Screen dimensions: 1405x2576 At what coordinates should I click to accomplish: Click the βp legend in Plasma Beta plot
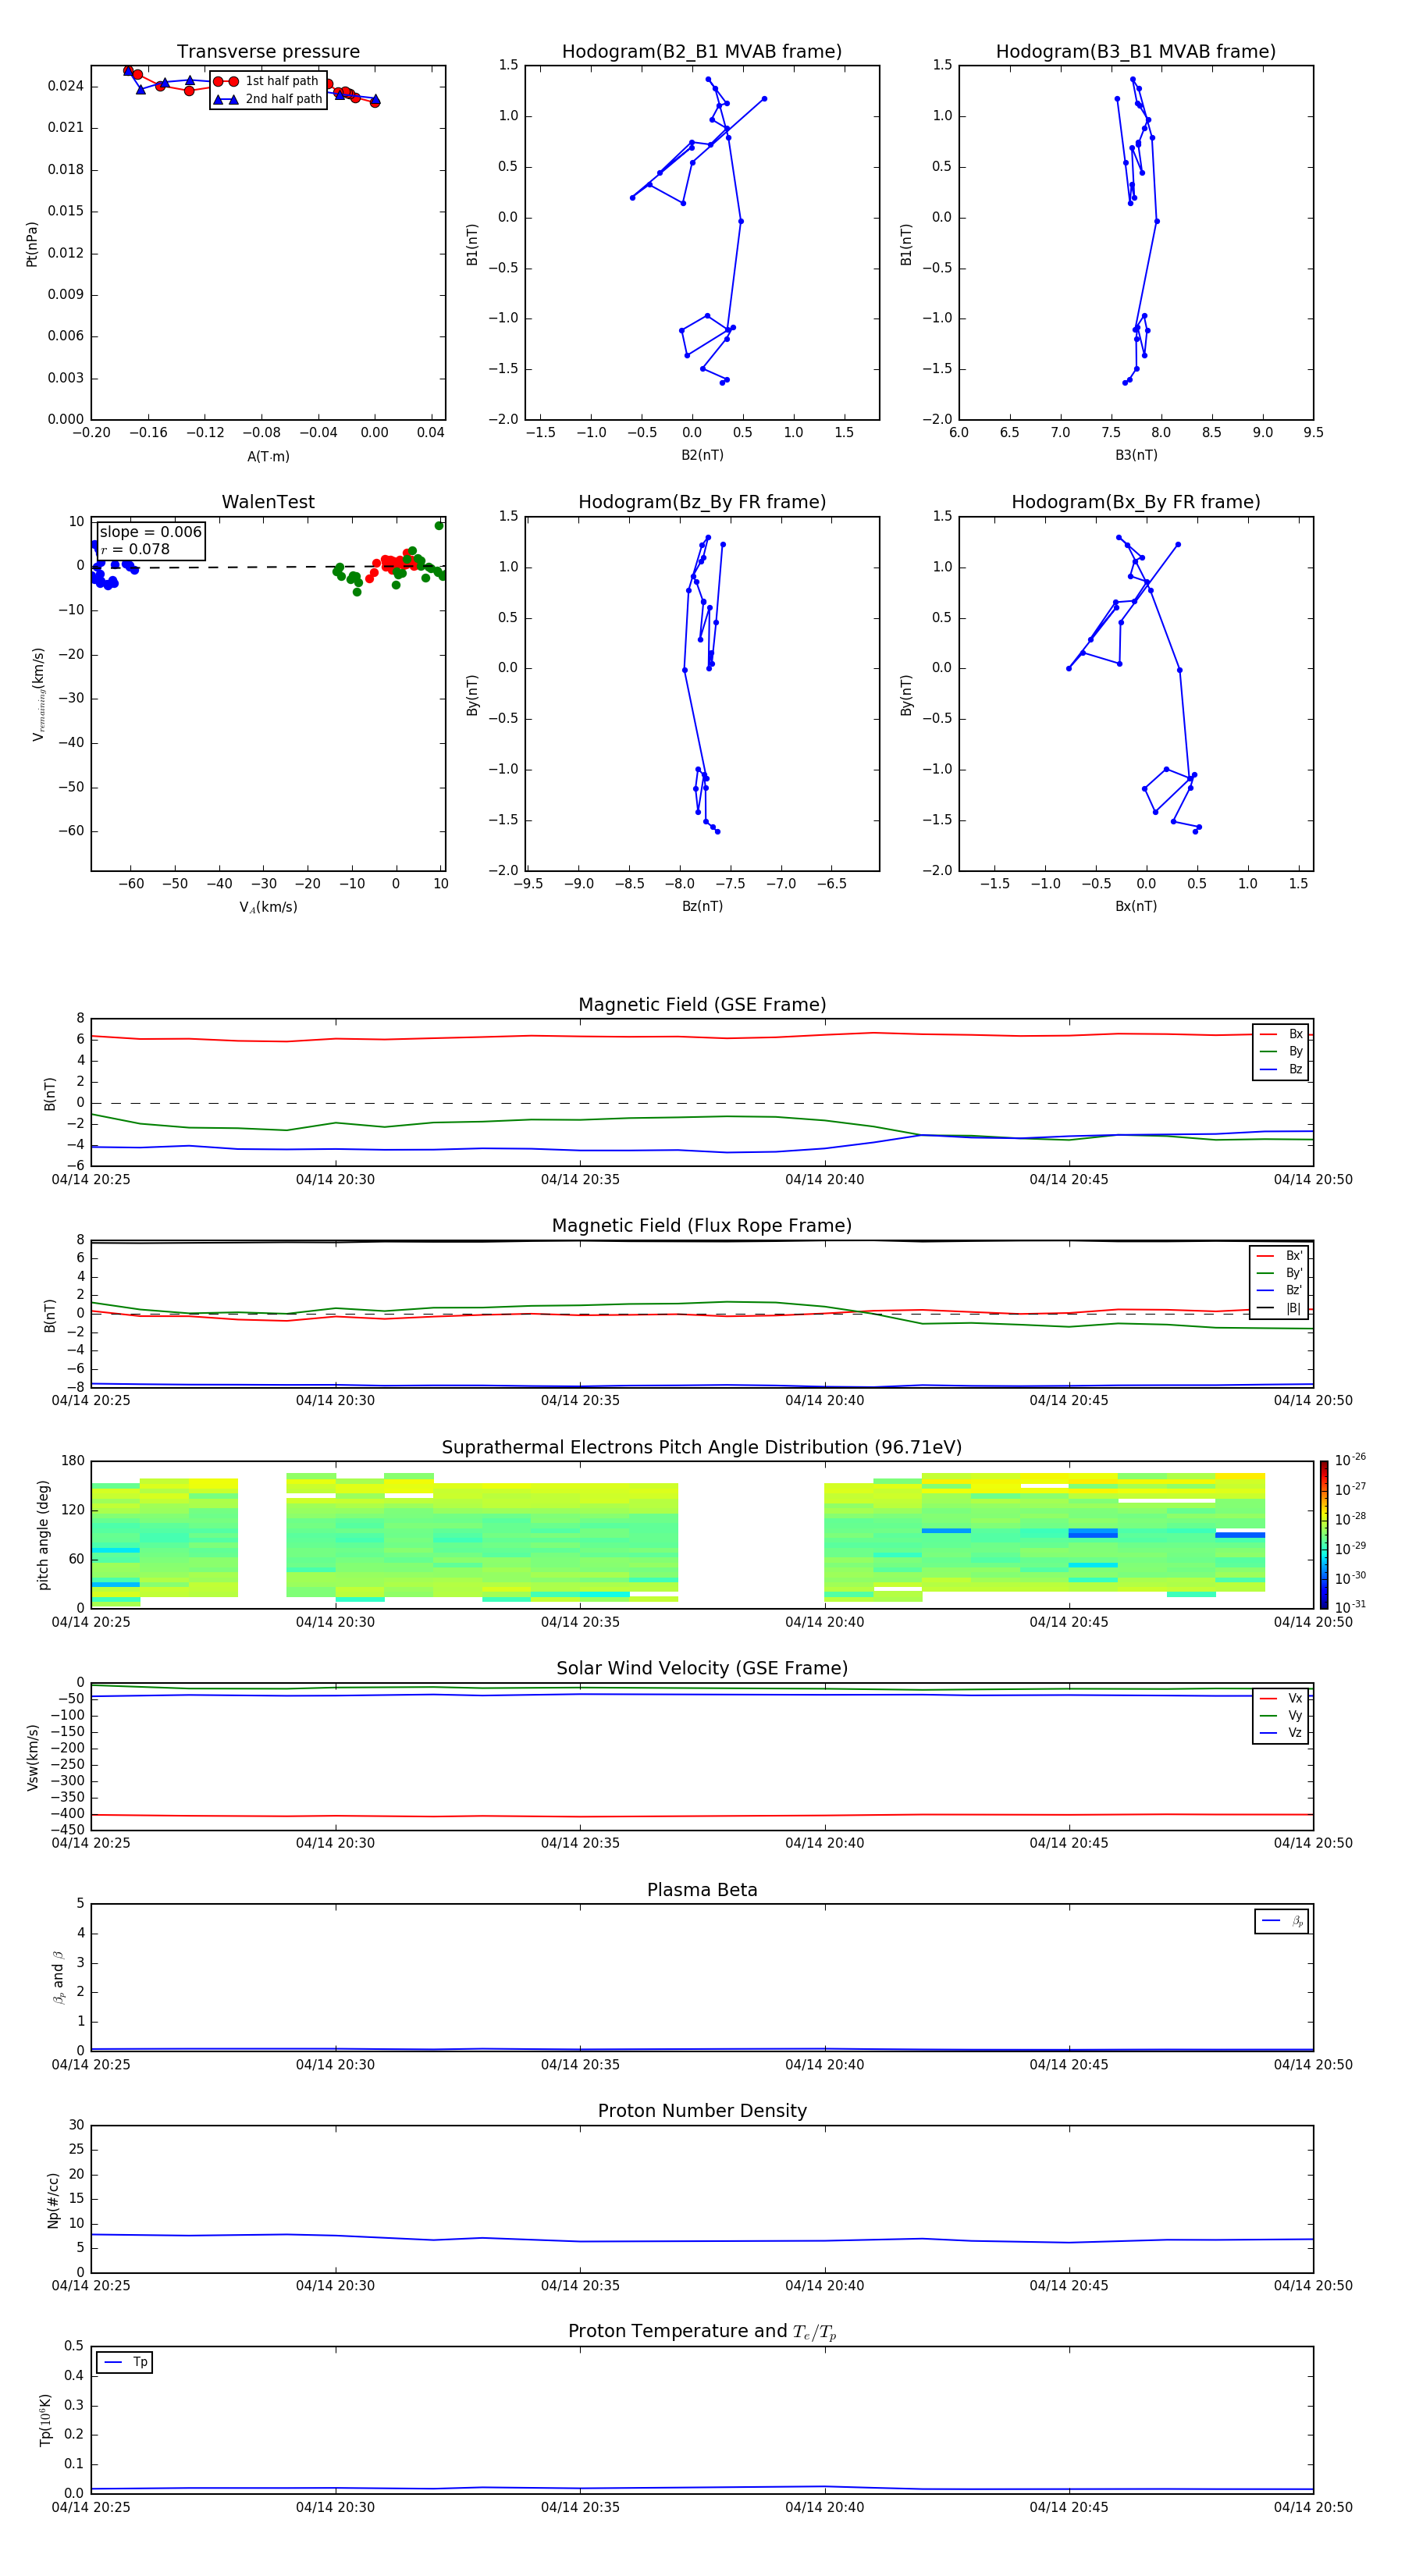[1282, 1921]
